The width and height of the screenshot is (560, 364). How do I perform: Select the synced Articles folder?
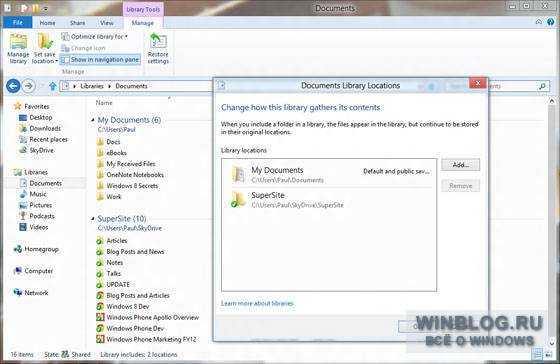tap(112, 241)
